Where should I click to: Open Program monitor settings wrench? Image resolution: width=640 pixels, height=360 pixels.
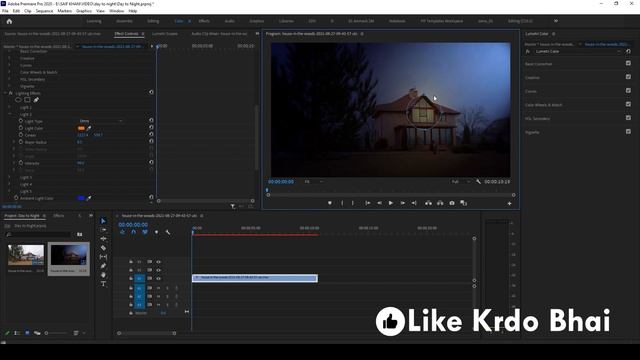point(478,182)
